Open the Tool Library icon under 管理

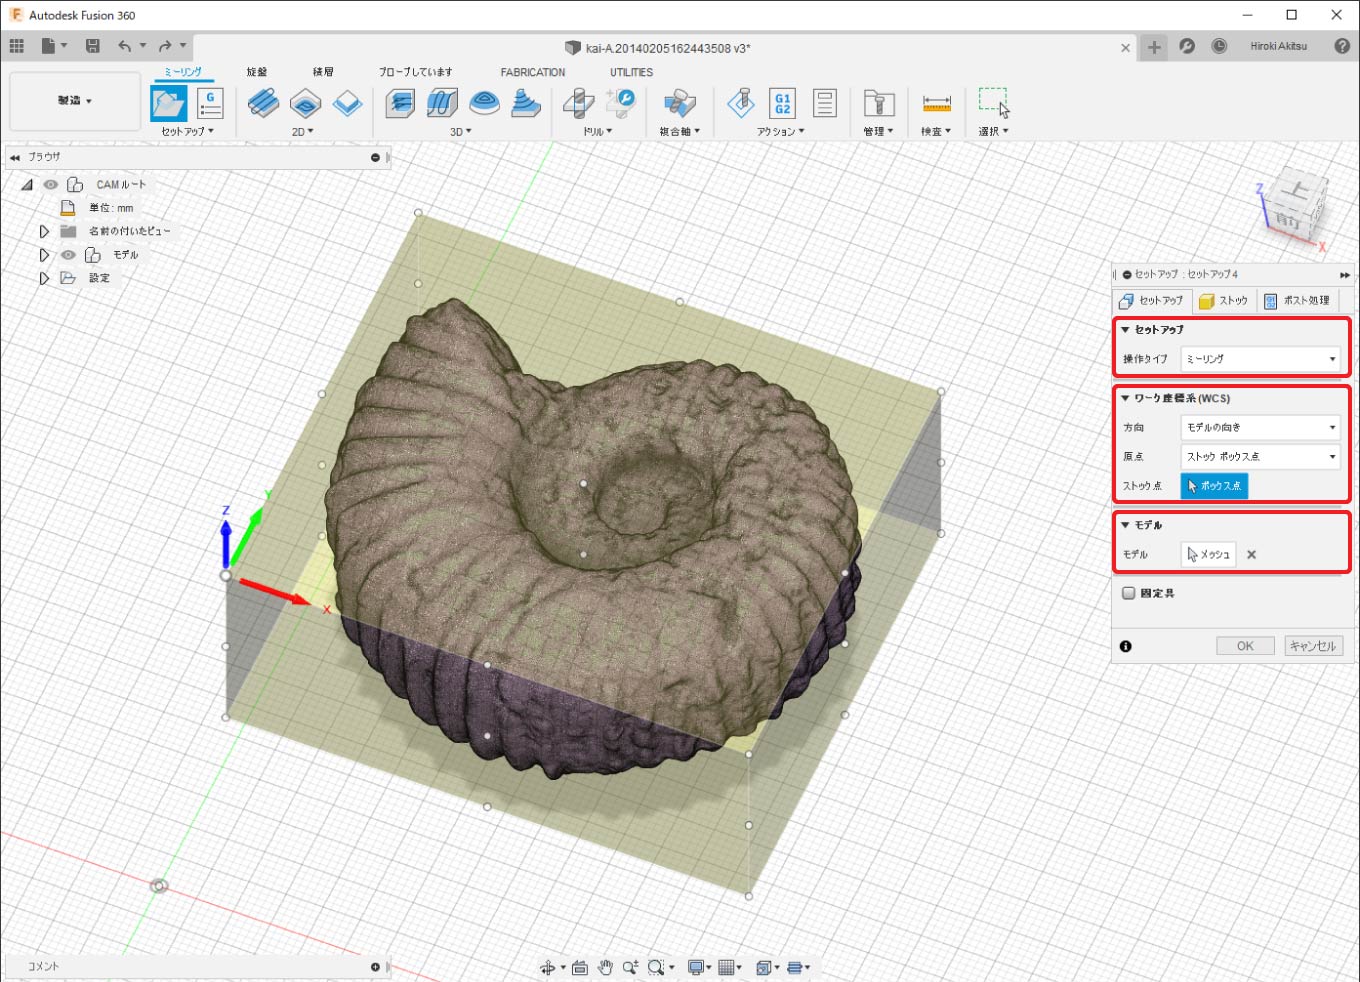878,103
